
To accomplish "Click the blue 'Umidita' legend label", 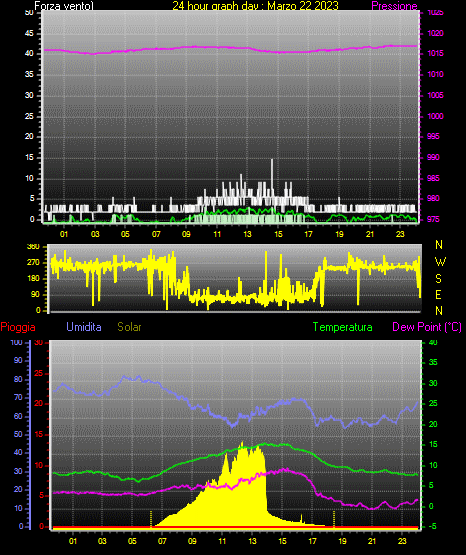I will tap(84, 327).
